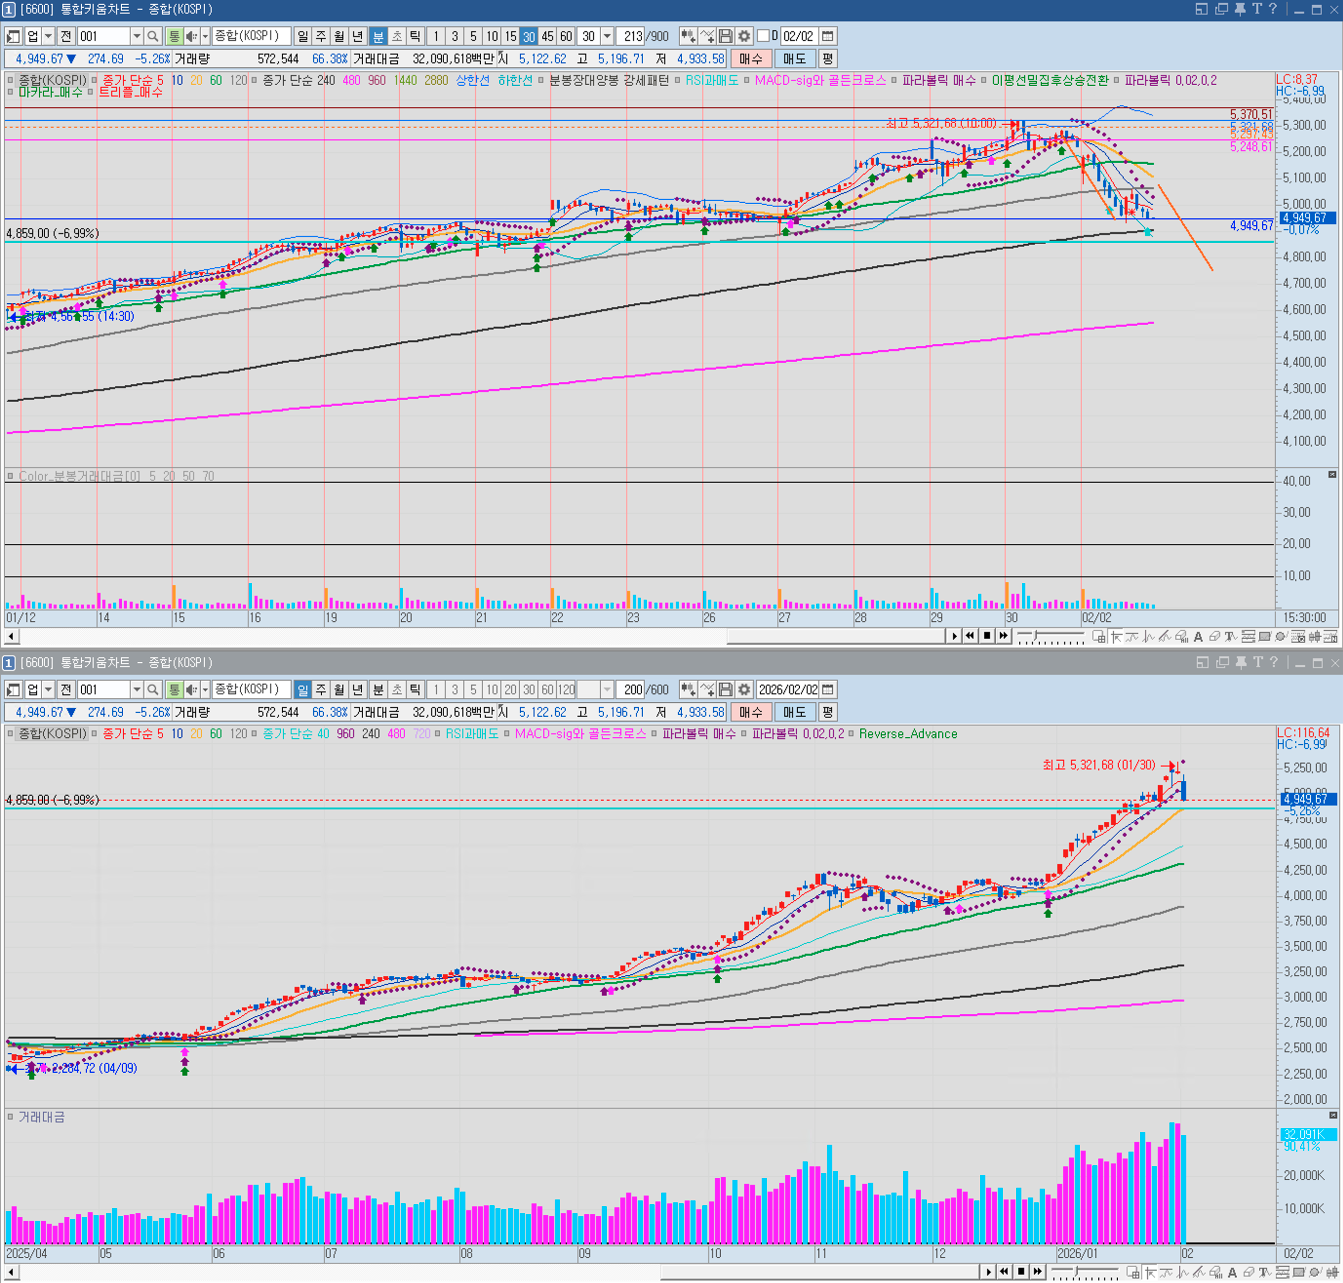Expand 거래대금 panel corner button in bottom chart

pos(1332,1115)
